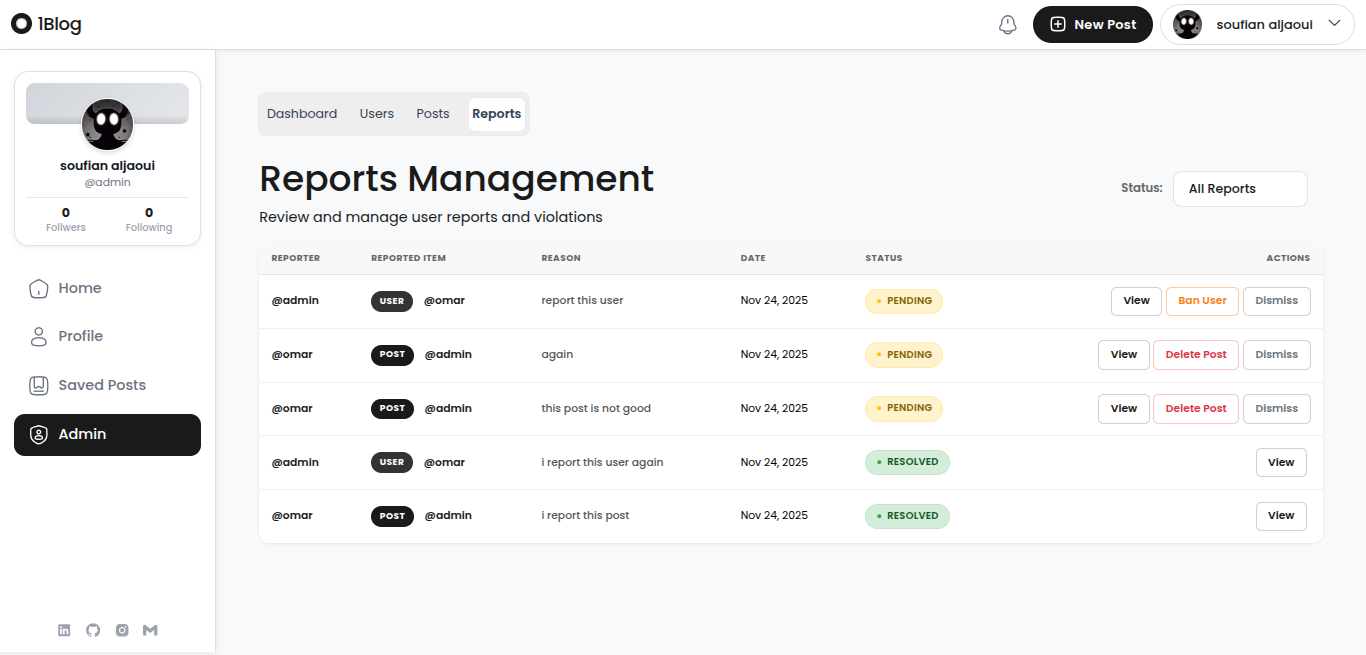
Task: View the 'again' report
Action: point(1124,355)
